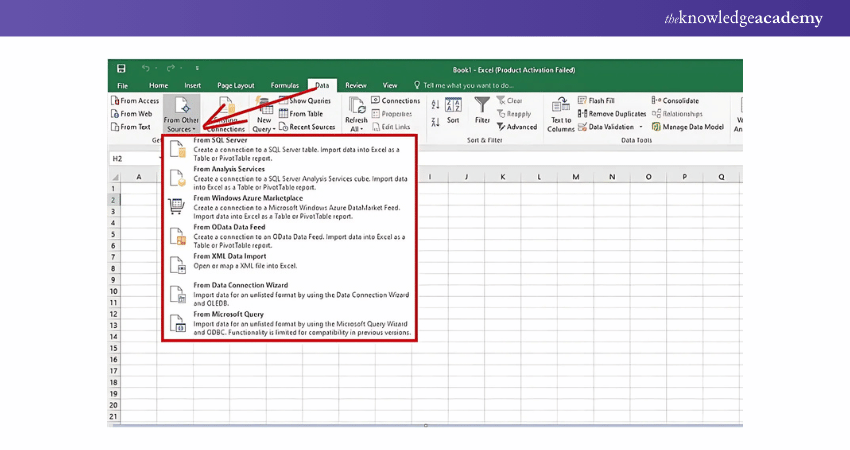Switch to the Formulas ribbon tab

284,86
